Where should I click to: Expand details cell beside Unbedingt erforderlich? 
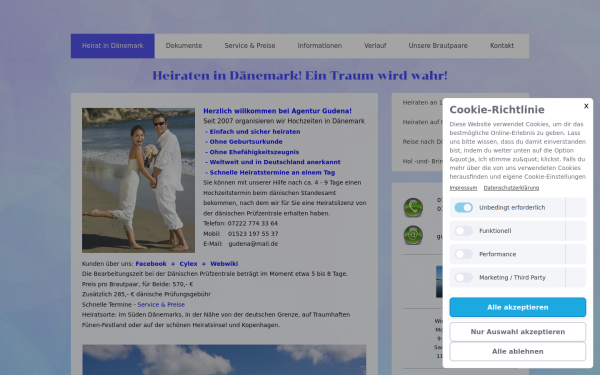pos(576,207)
